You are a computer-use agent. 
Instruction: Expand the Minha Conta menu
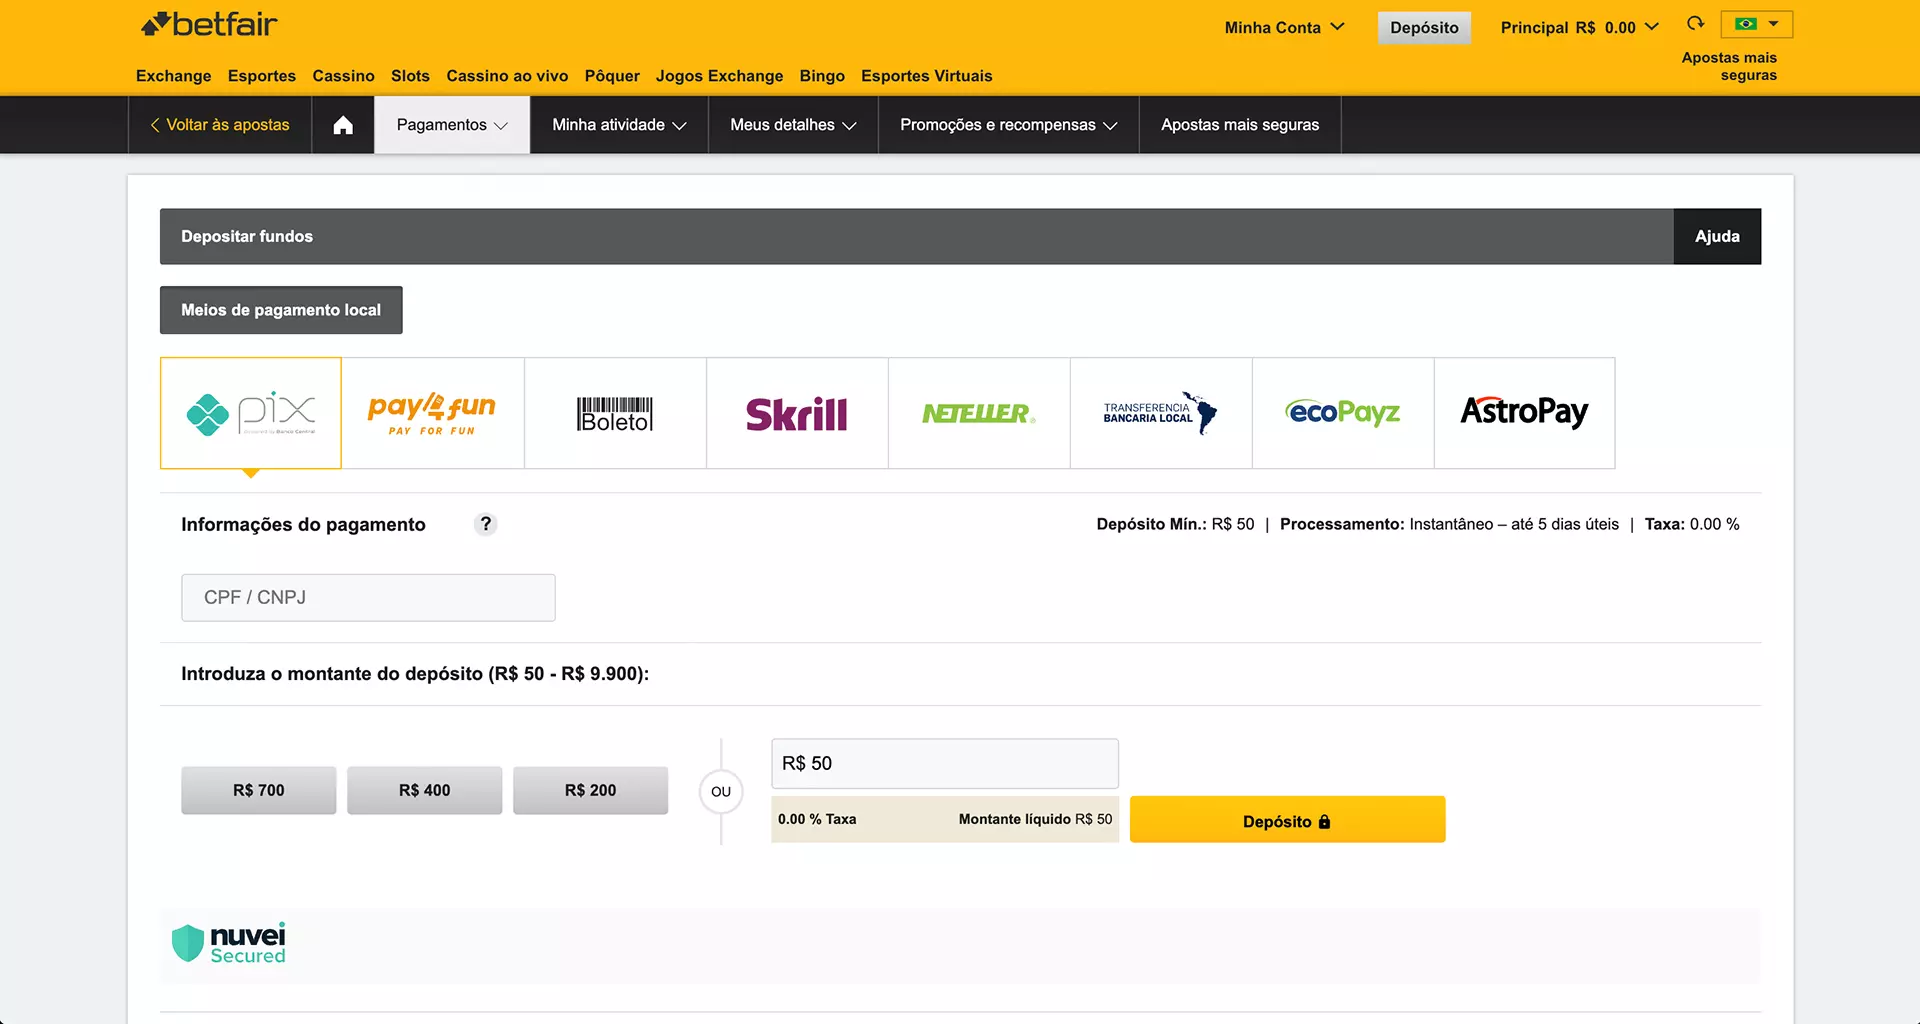[x=1284, y=28]
